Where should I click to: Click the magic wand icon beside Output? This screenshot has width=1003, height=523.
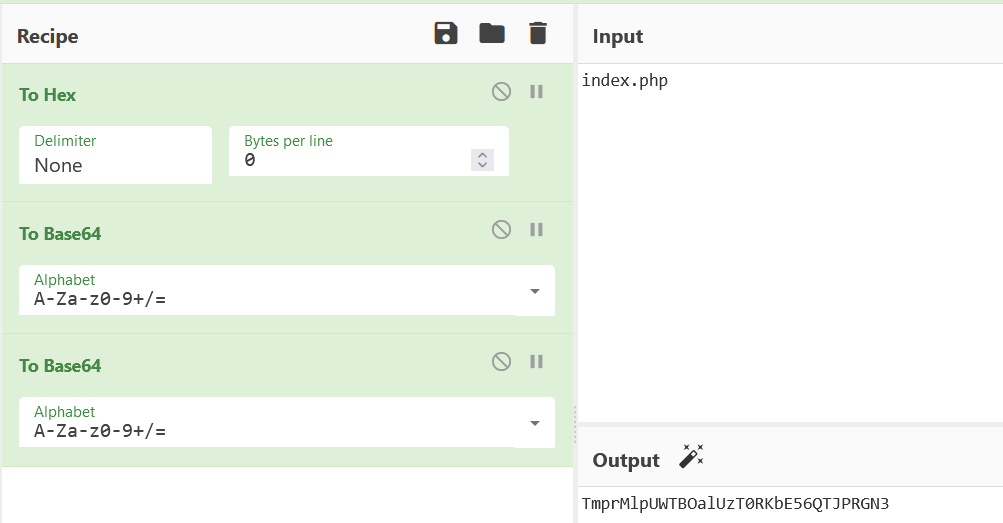(691, 458)
